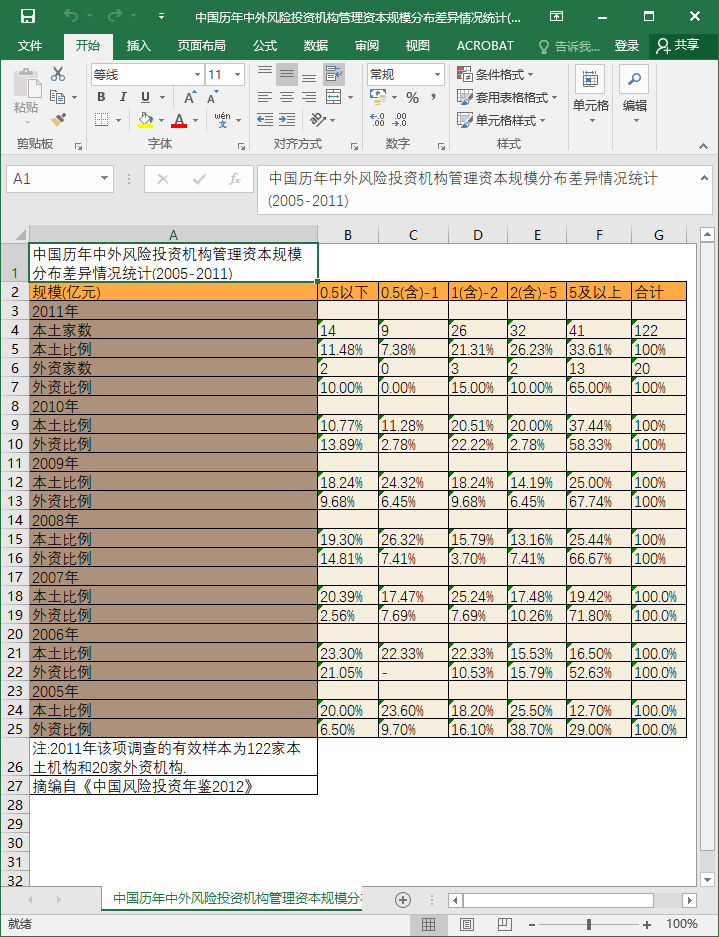The width and height of the screenshot is (719, 937).
Task: Toggle Bold formatting
Action: pyautogui.click(x=102, y=97)
